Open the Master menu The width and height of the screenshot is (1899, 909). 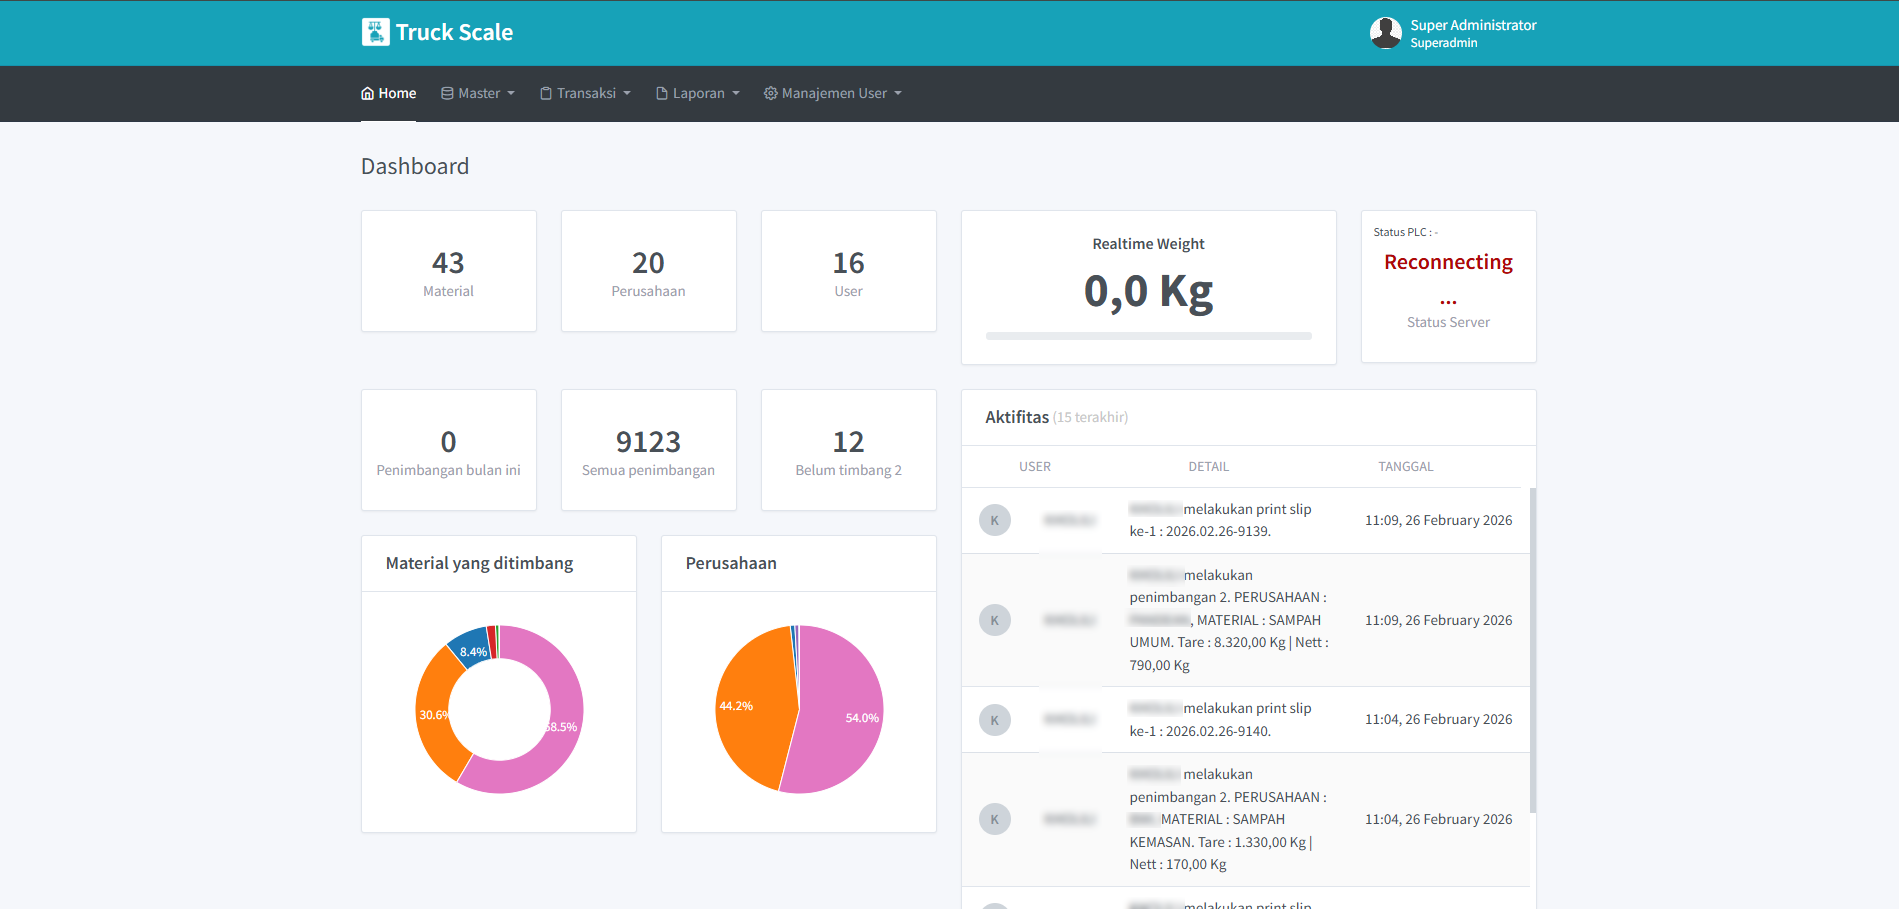coord(478,93)
